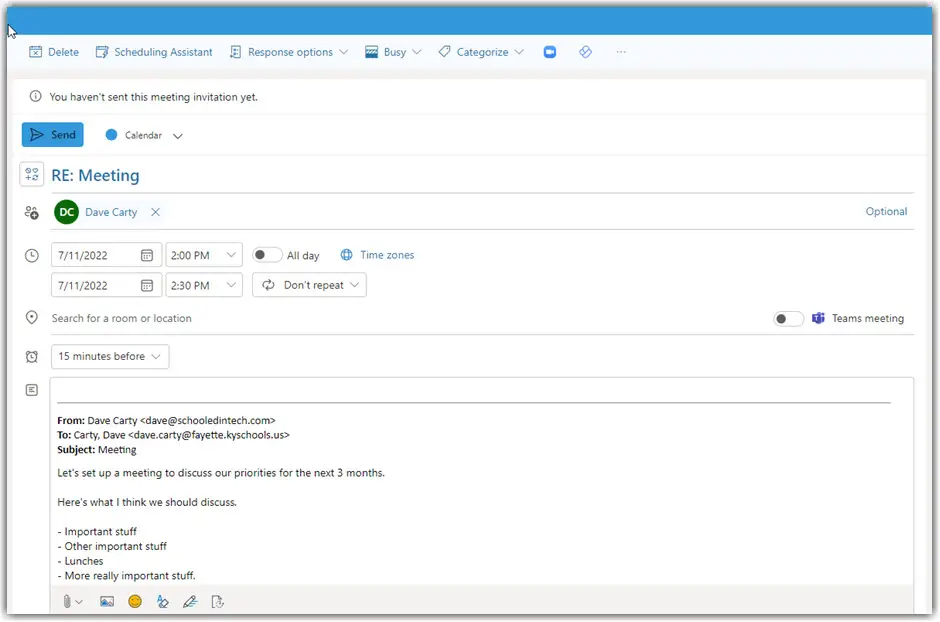Image resolution: width=940 pixels, height=622 pixels.
Task: Click the templates page icon in bottom toolbar
Action: [x=218, y=602]
